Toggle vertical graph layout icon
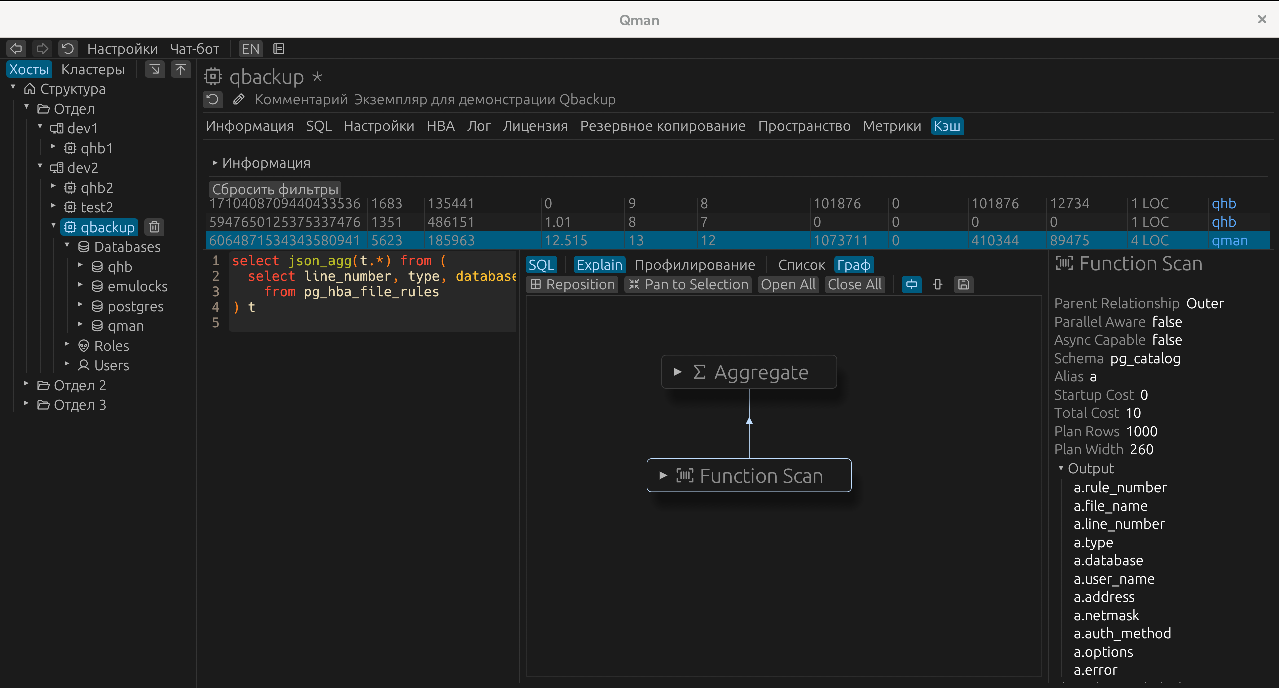This screenshot has height=688, width=1279. 937,285
